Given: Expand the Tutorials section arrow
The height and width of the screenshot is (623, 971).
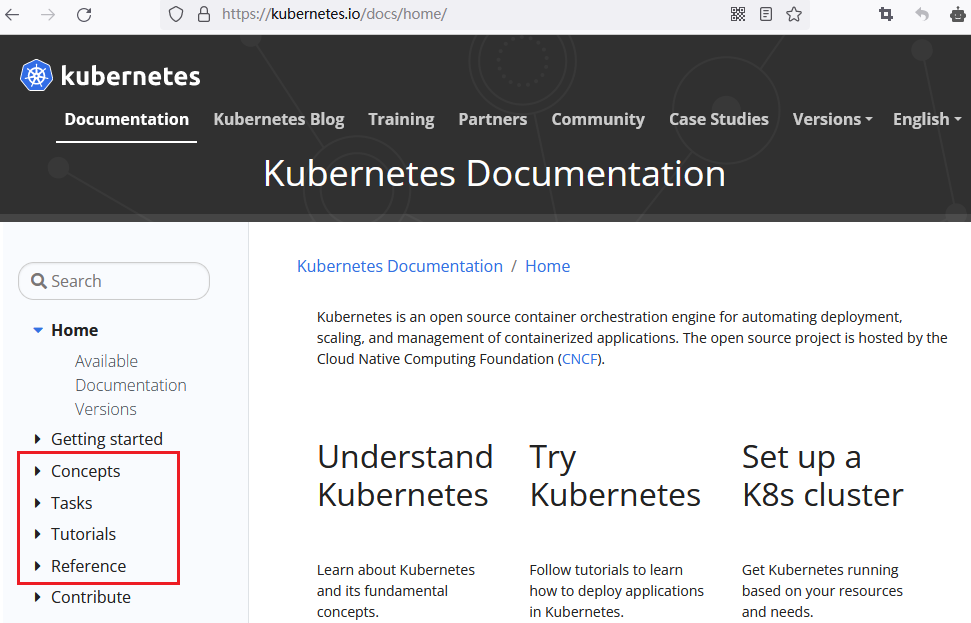Looking at the screenshot, I should pos(38,534).
